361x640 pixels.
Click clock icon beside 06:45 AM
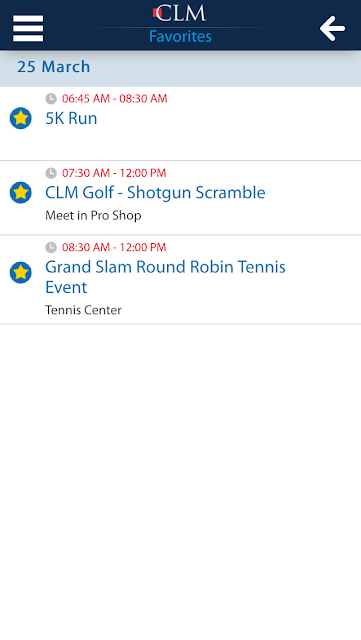[51, 99]
